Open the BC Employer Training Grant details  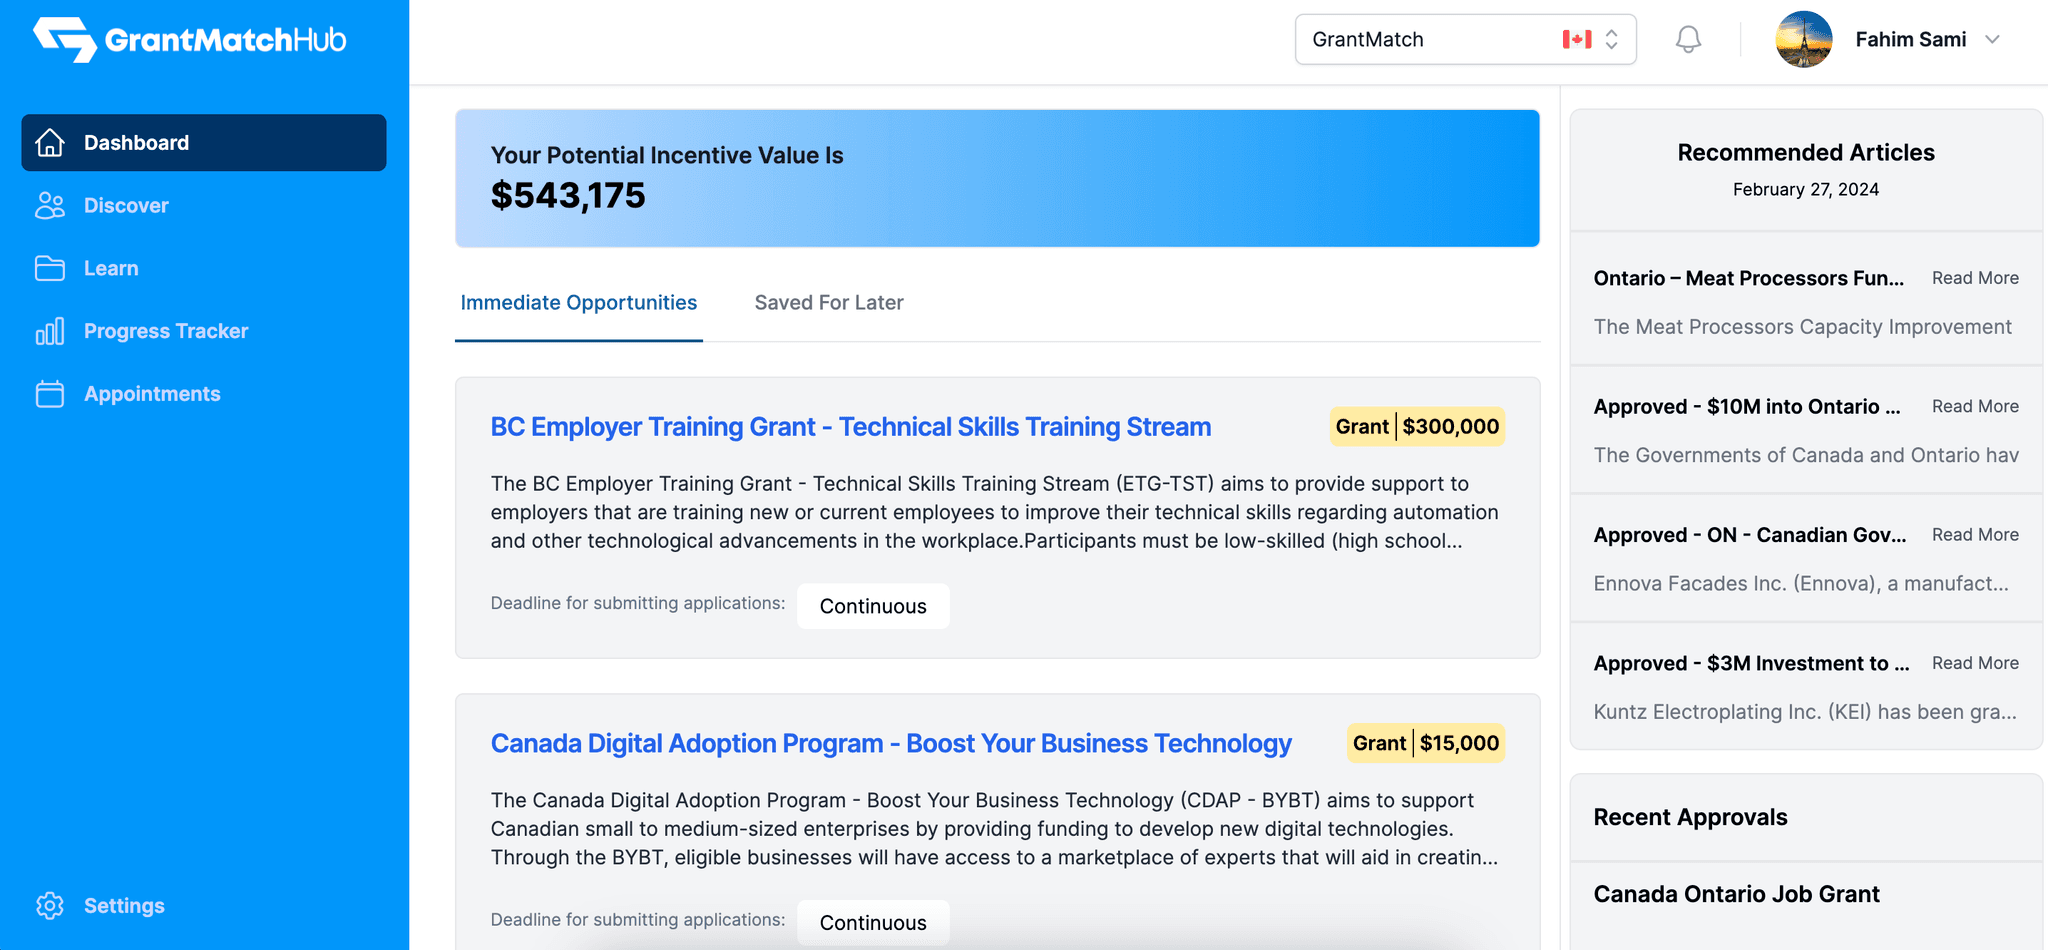pos(849,426)
